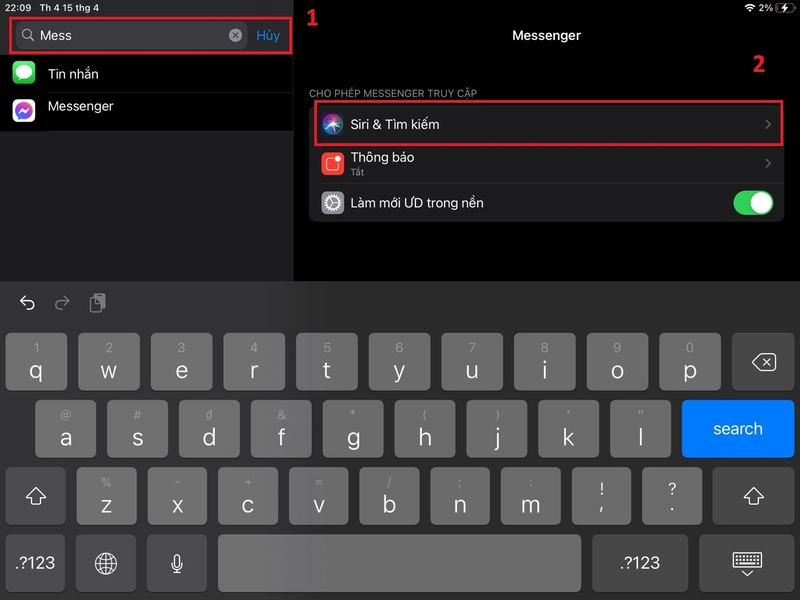Tap the microphone dictation key
Viewport: 800px width, 600px height.
pos(177,563)
